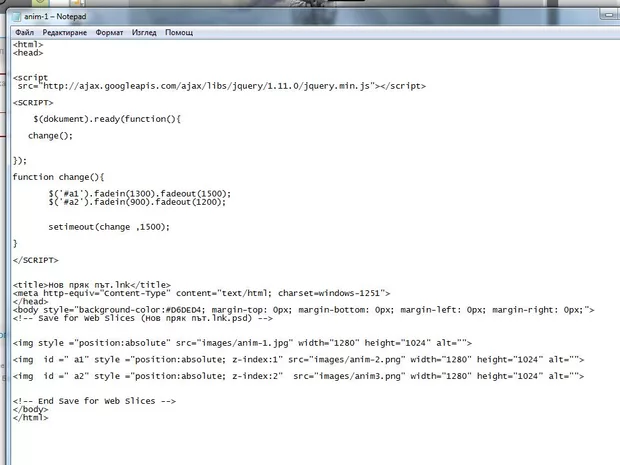Open the Формат menu
Image resolution: width=620 pixels, height=465 pixels.
tap(109, 32)
